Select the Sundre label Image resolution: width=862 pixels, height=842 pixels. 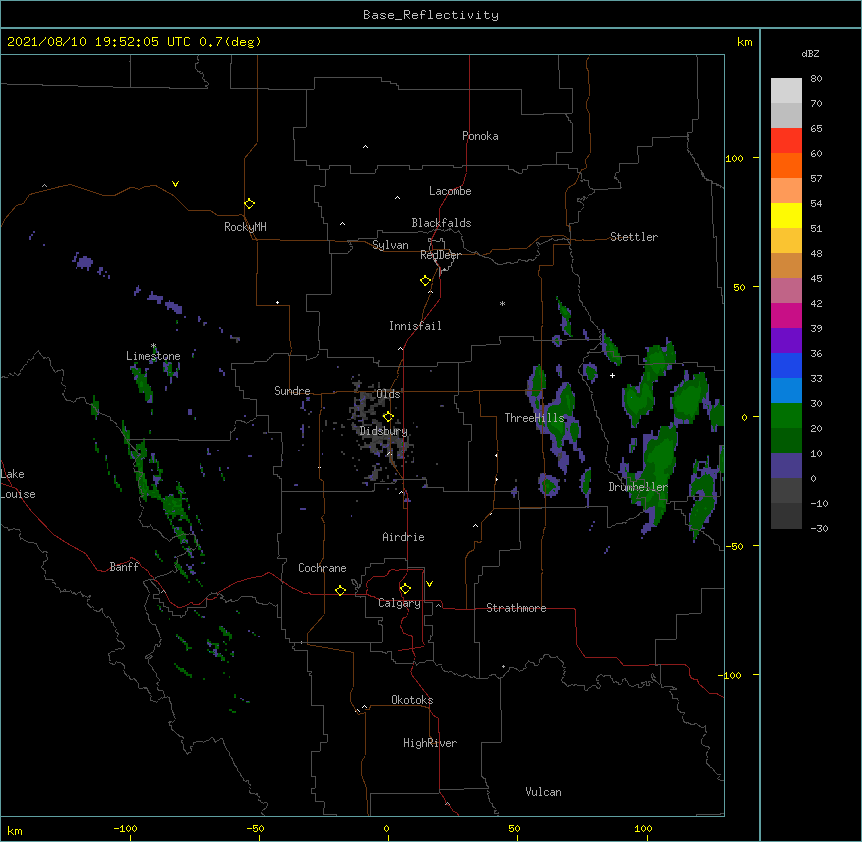[292, 391]
